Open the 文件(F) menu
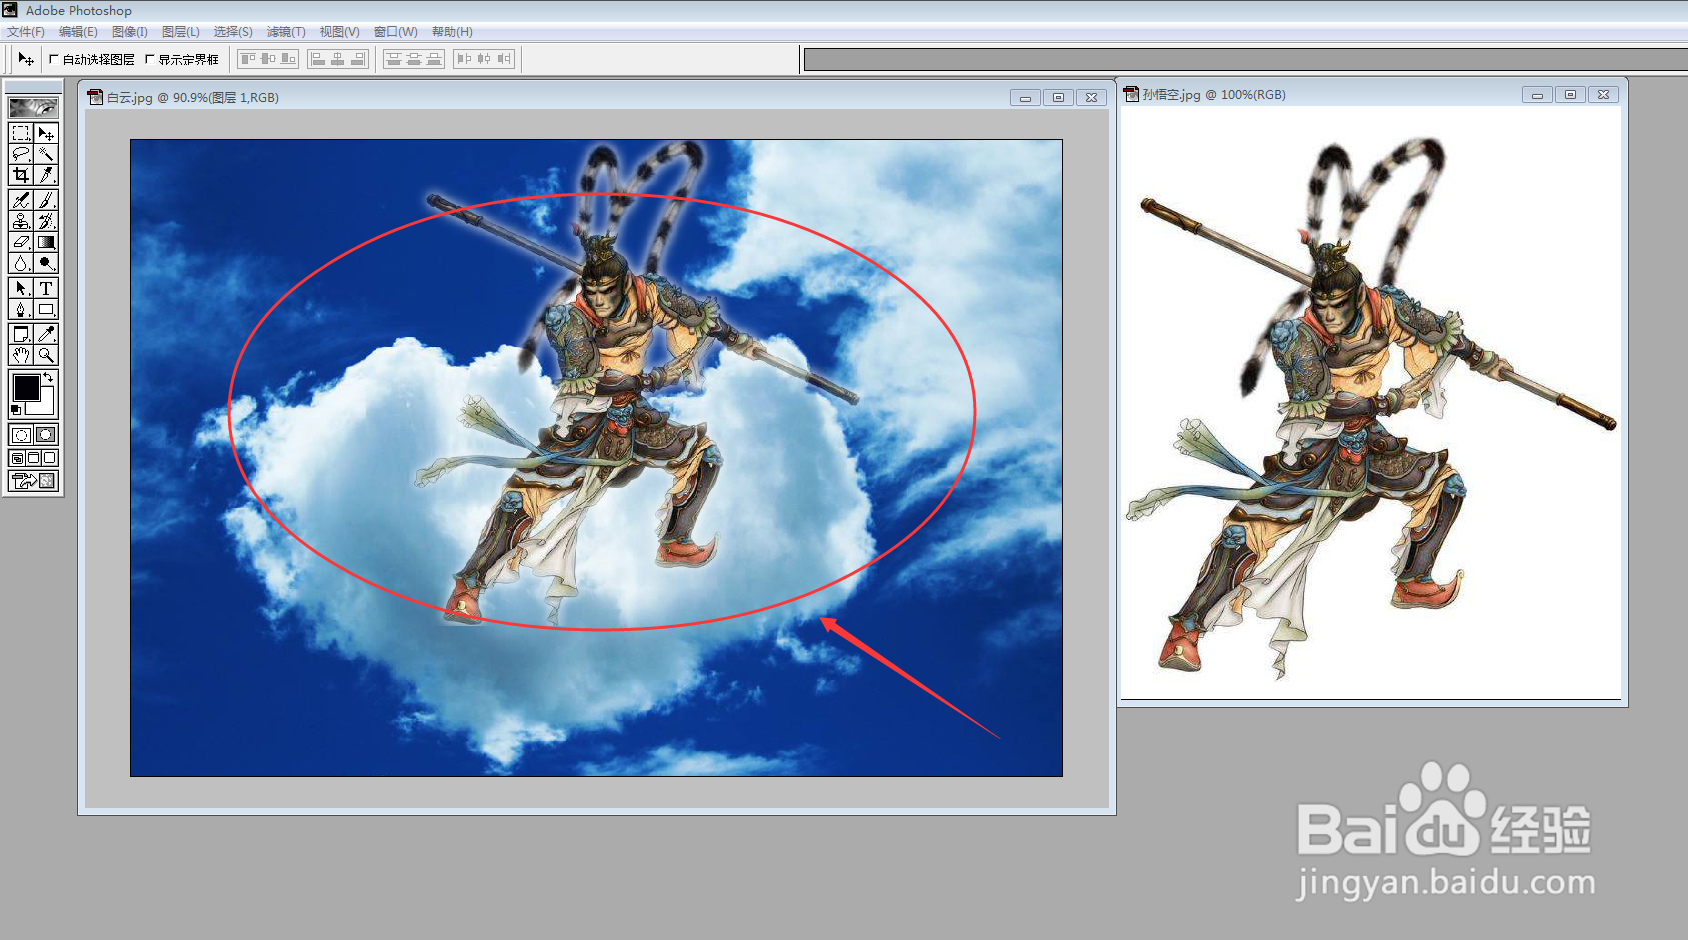Image resolution: width=1688 pixels, height=940 pixels. 26,32
